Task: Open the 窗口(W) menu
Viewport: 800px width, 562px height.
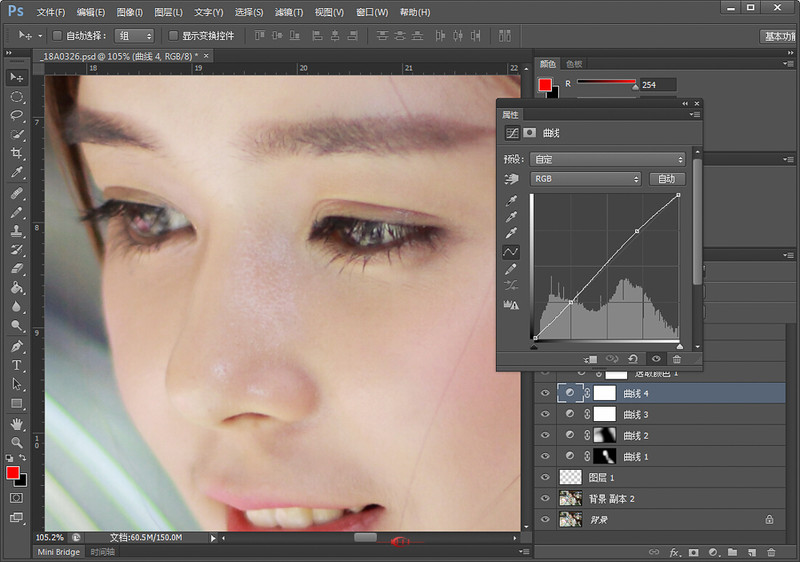Action: click(x=372, y=12)
